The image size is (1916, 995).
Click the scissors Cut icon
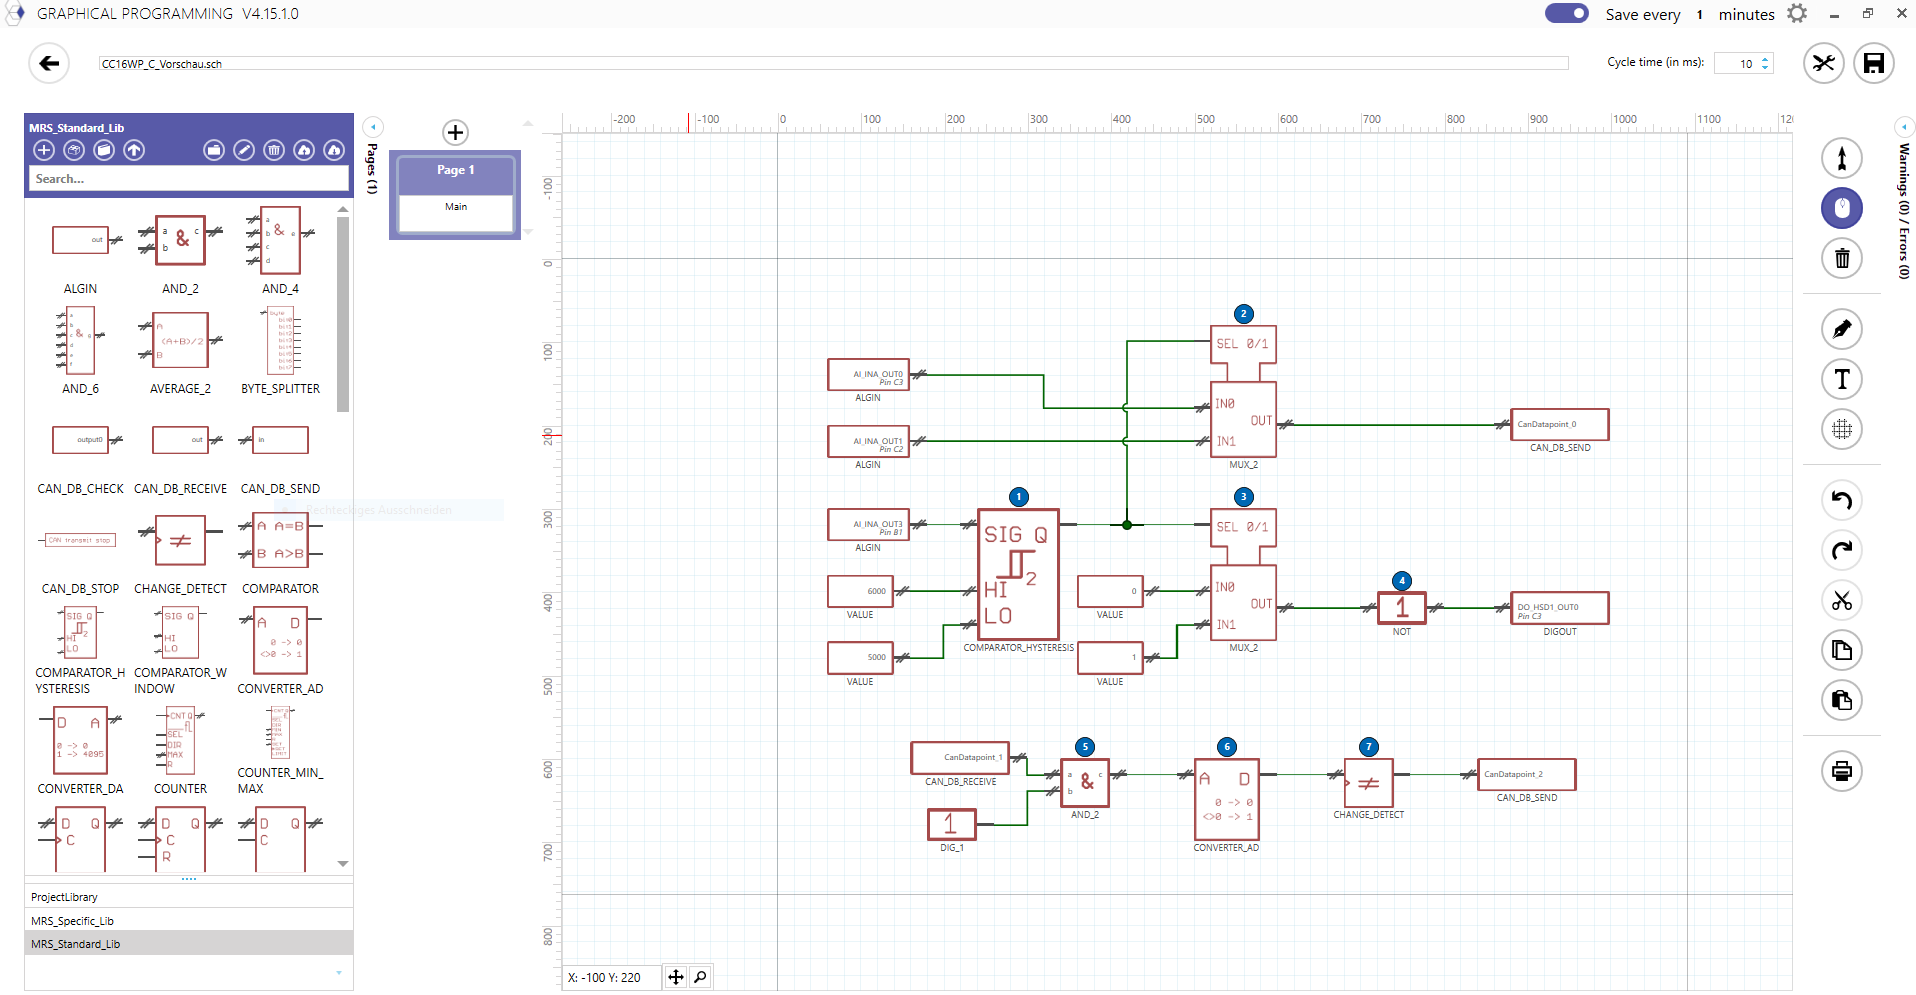1841,600
